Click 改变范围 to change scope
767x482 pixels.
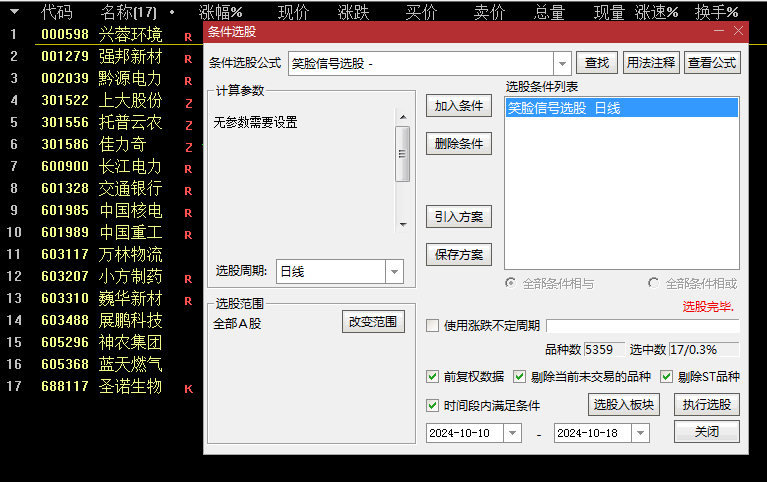[373, 322]
